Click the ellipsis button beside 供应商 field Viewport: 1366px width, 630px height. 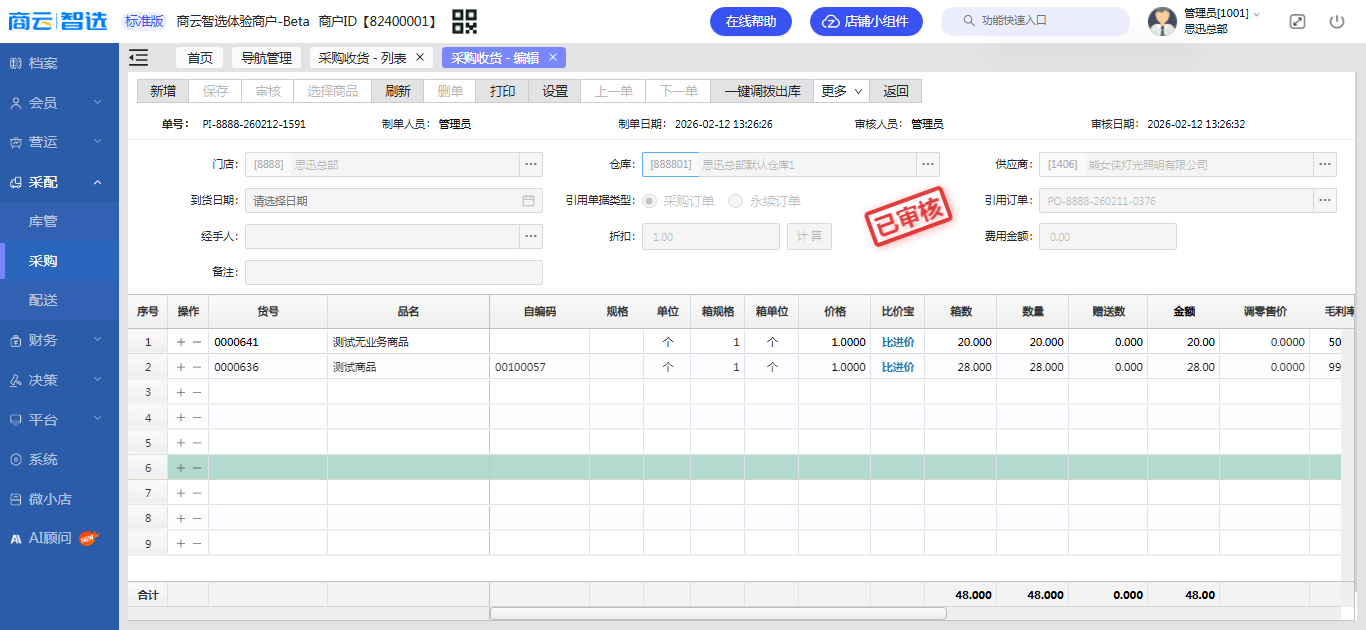[1325, 164]
